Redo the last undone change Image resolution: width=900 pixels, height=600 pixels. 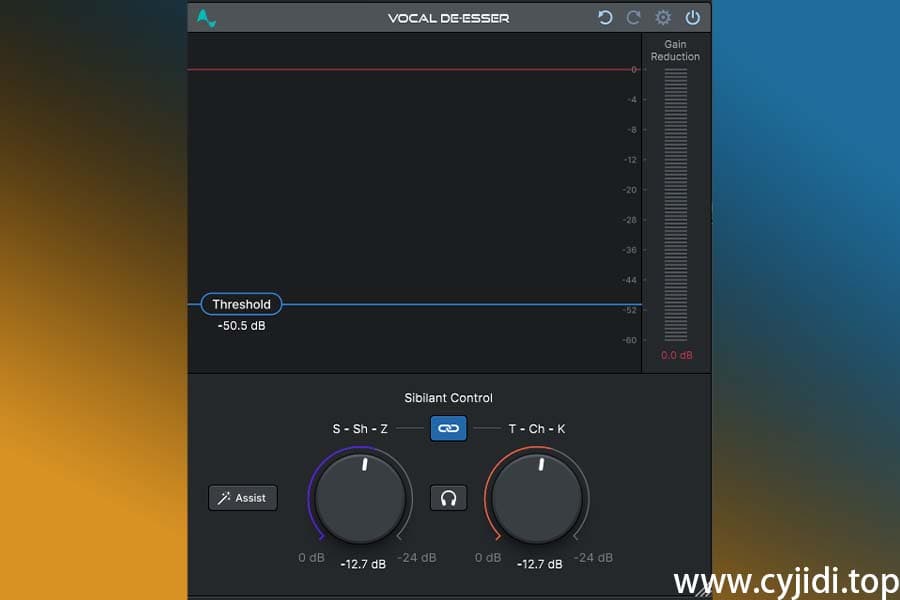click(633, 18)
